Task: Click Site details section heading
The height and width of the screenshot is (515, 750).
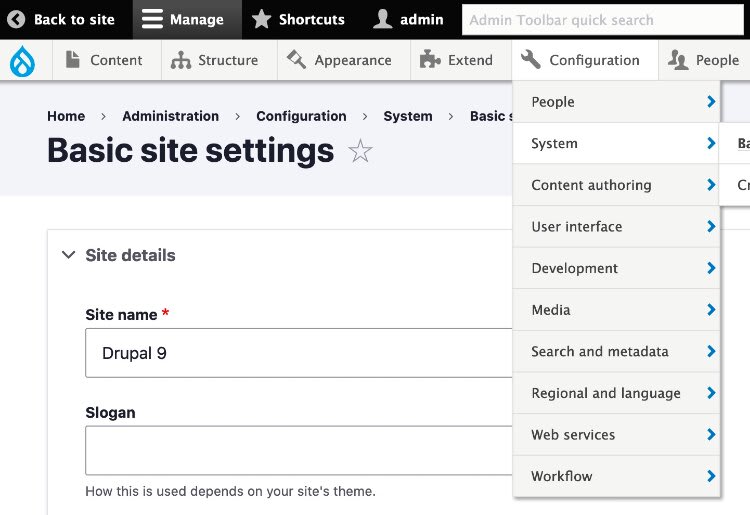Action: pyautogui.click(x=130, y=255)
